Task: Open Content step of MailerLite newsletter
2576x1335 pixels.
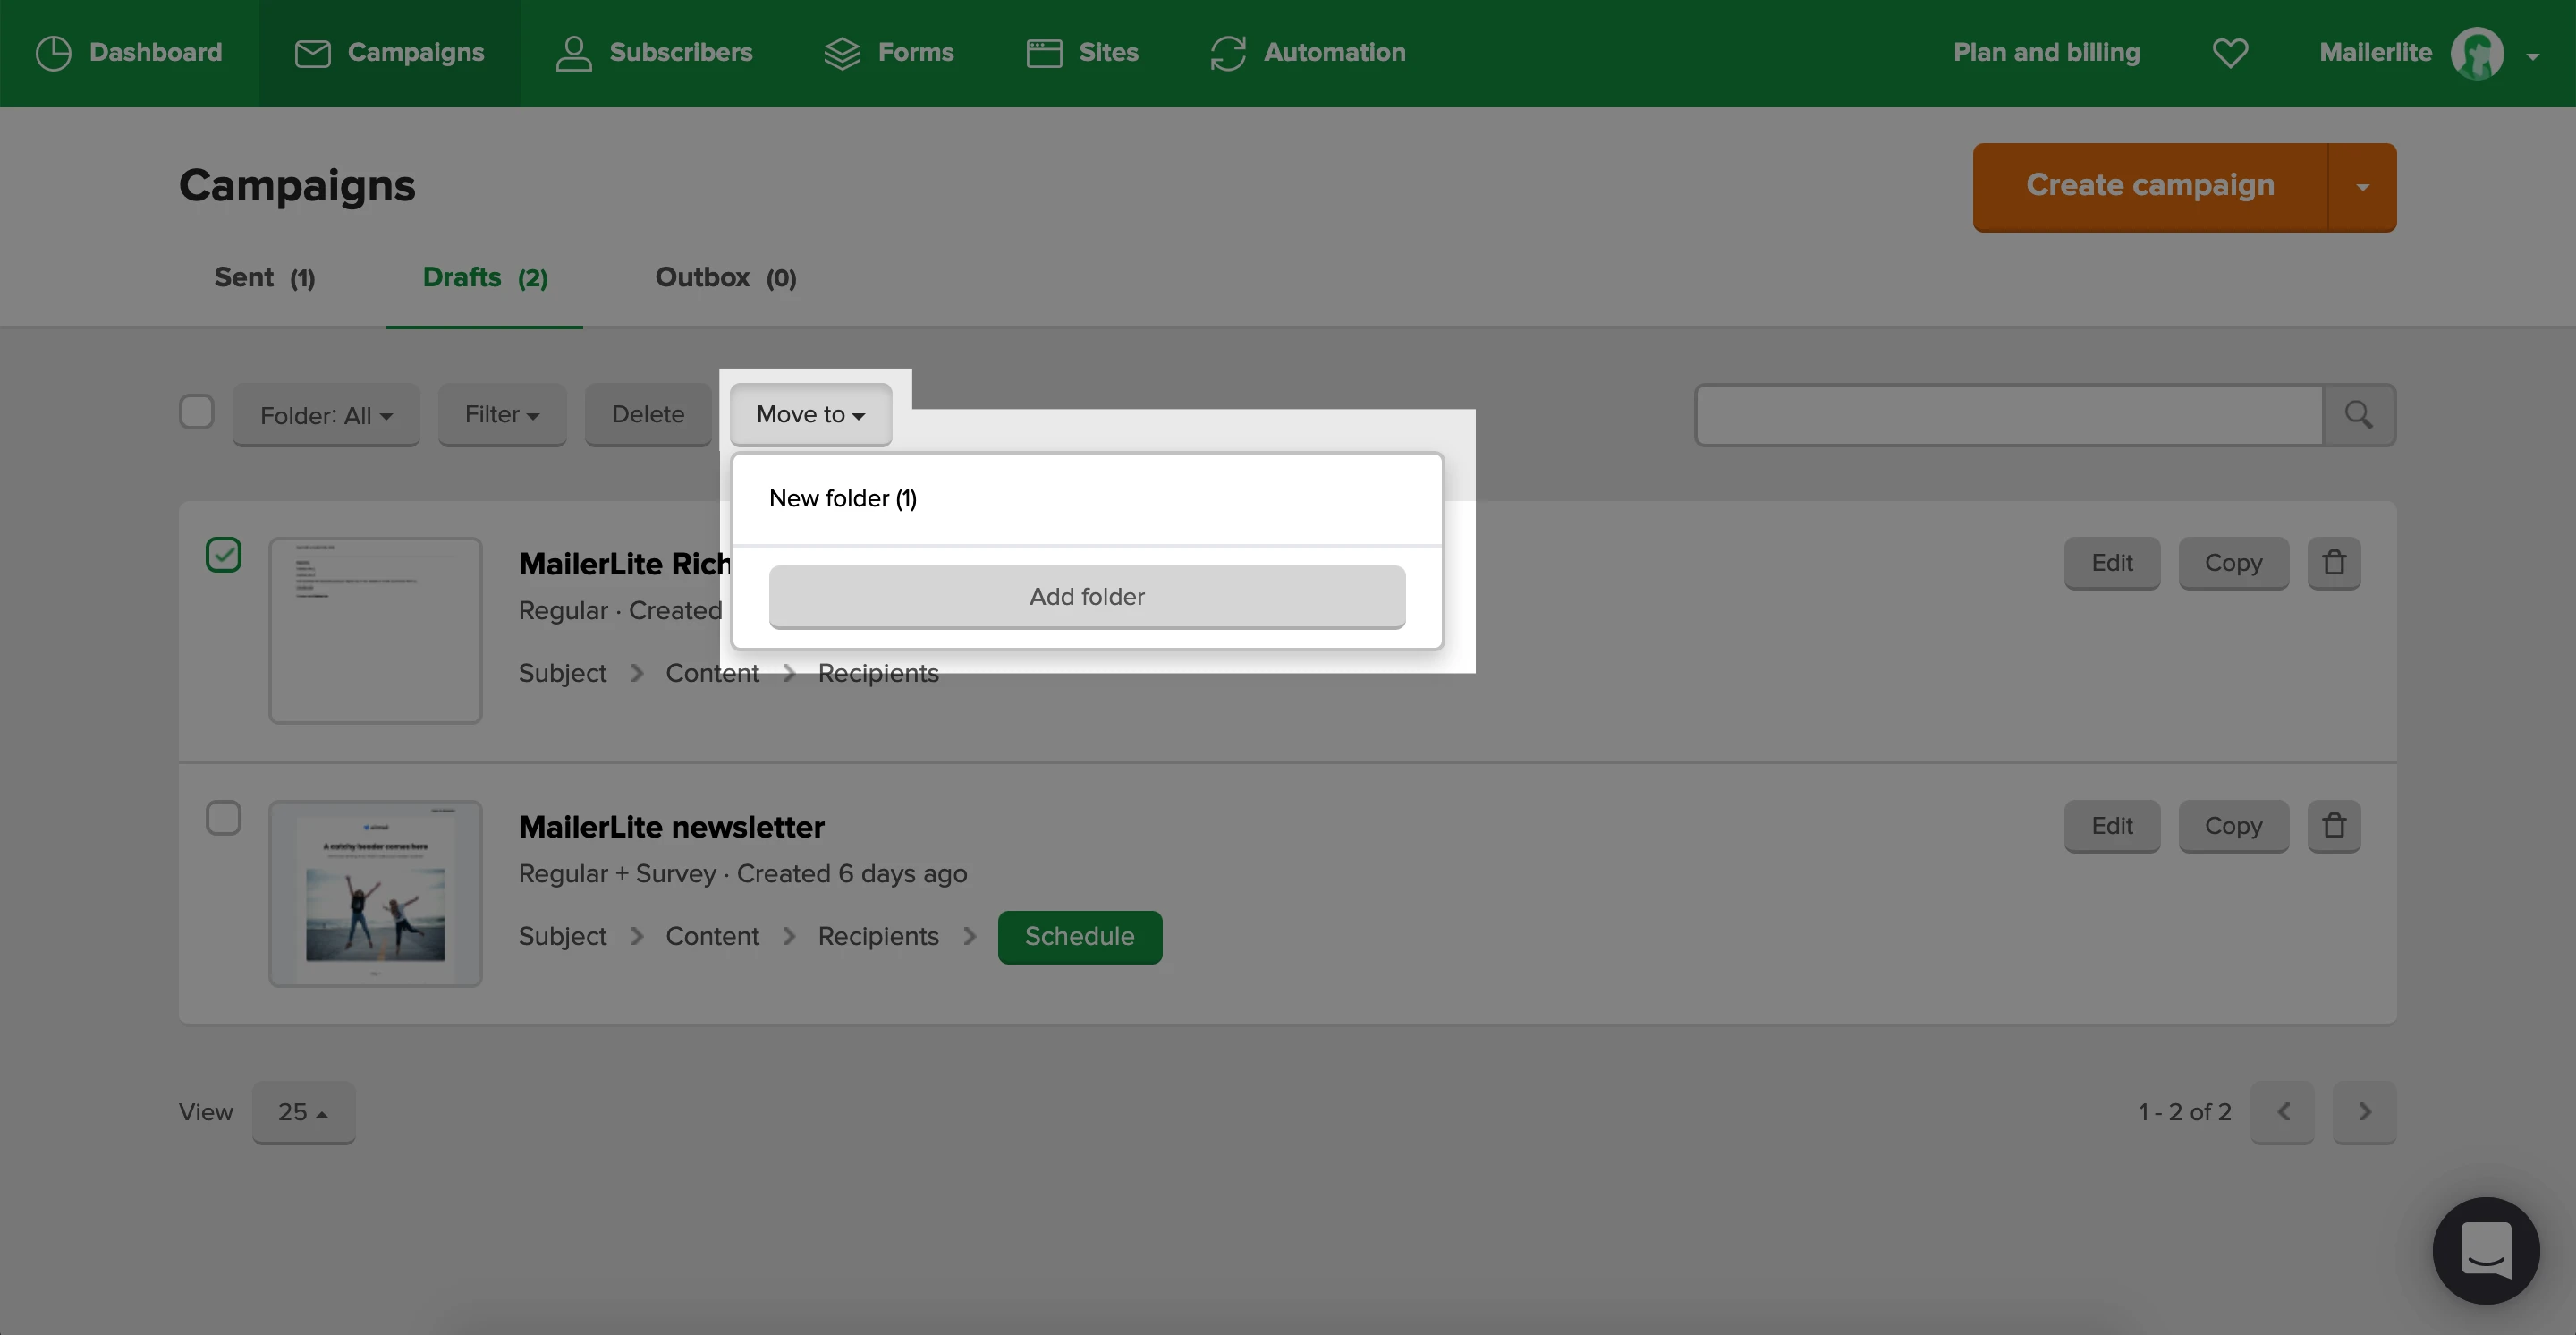Action: coord(712,936)
